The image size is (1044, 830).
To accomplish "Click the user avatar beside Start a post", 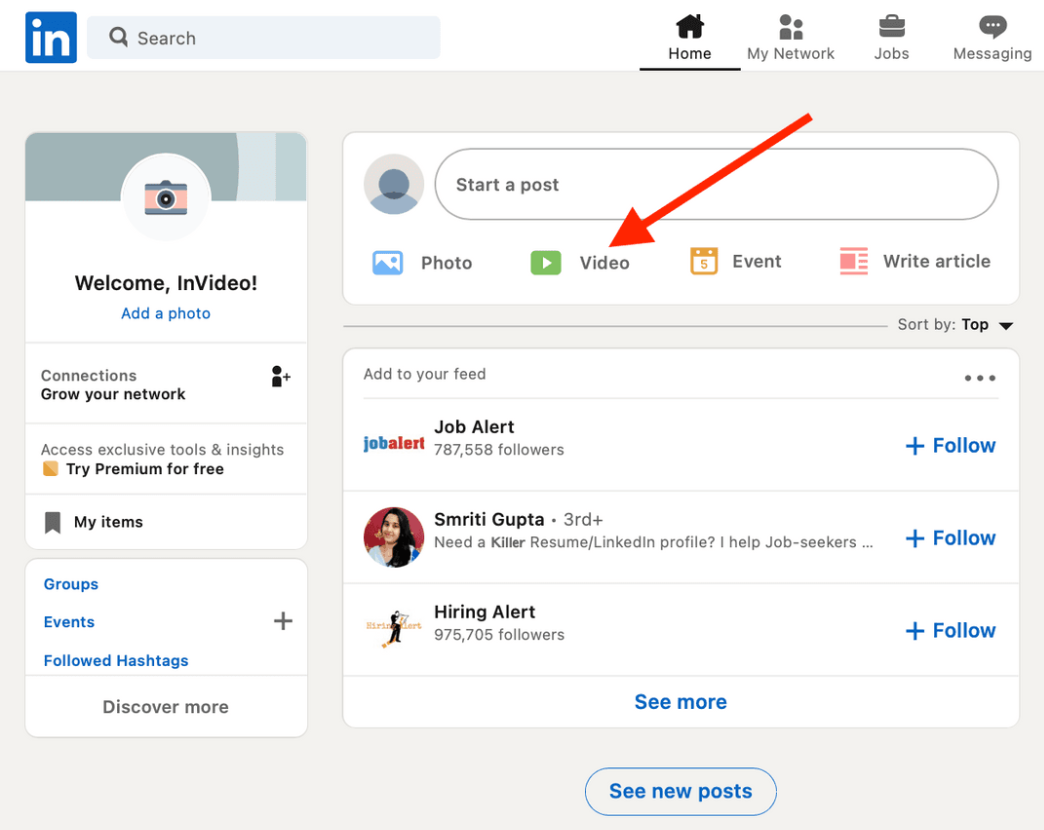I will 393,184.
